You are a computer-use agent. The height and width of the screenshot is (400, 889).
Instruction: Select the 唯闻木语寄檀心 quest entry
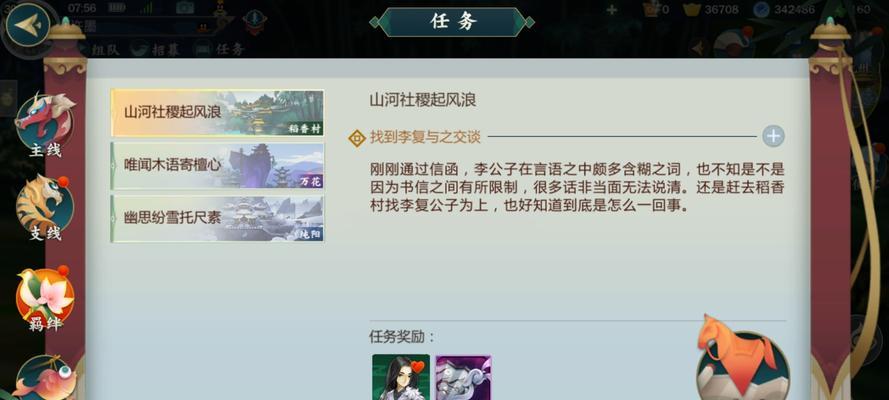tap(218, 165)
